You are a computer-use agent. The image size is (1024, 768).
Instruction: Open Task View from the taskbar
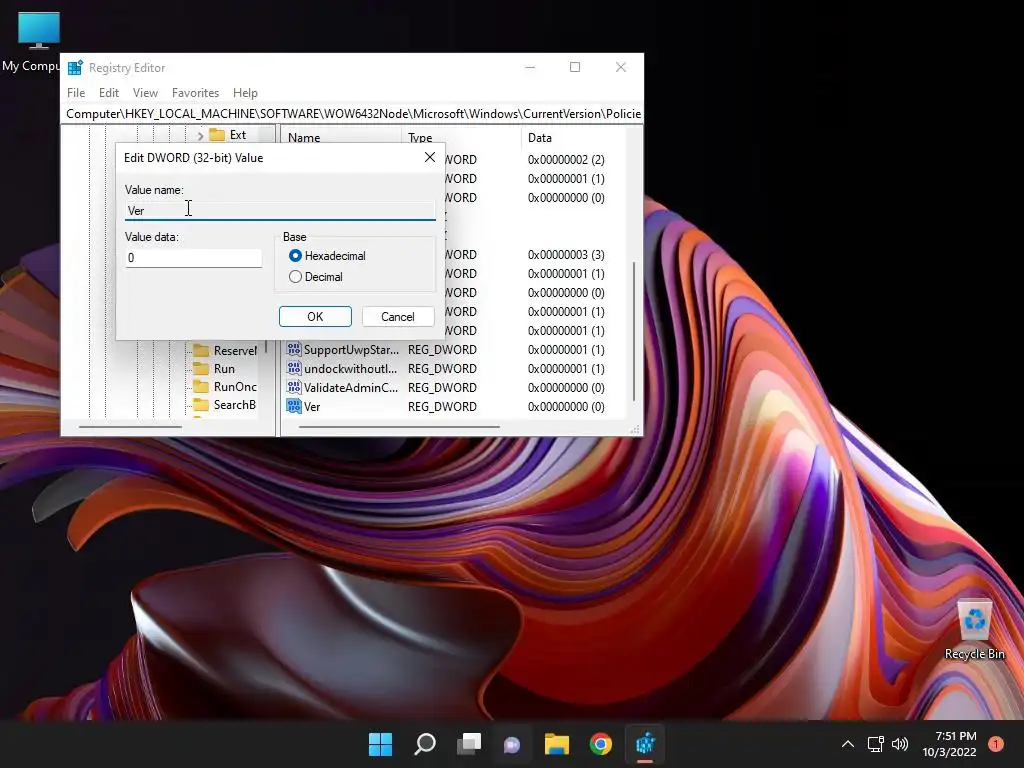468,744
